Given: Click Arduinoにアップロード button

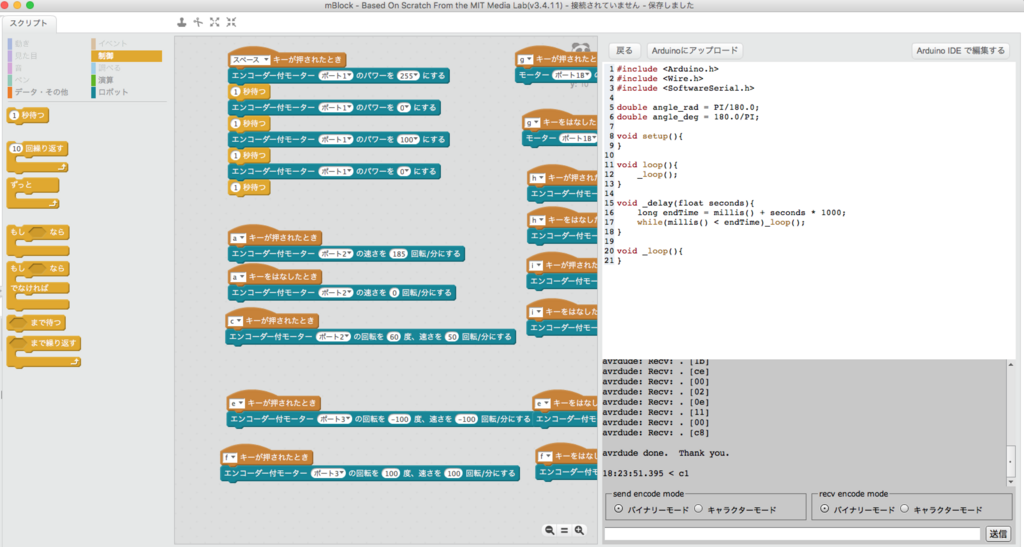Looking at the screenshot, I should tap(695, 50).
